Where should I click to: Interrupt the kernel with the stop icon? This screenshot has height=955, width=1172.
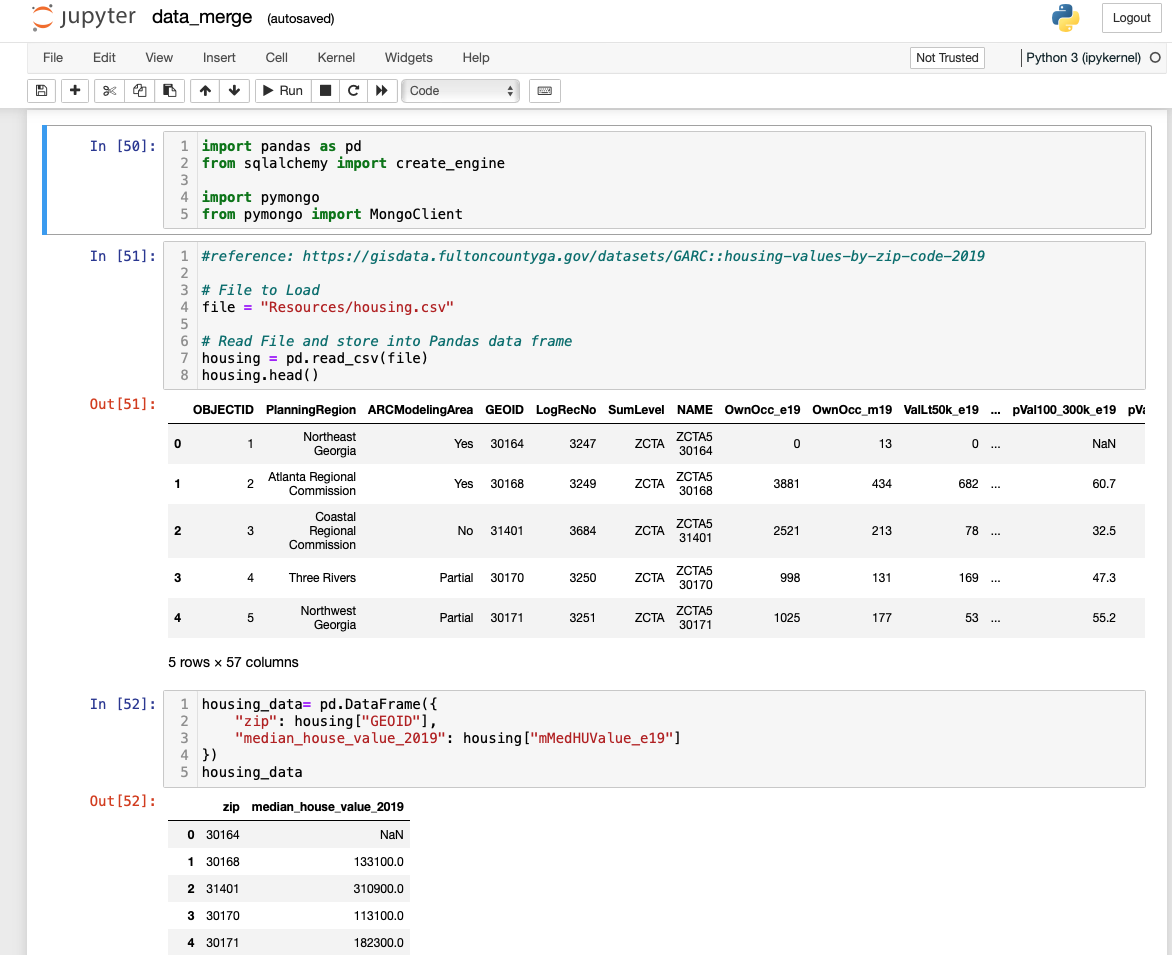(x=325, y=91)
